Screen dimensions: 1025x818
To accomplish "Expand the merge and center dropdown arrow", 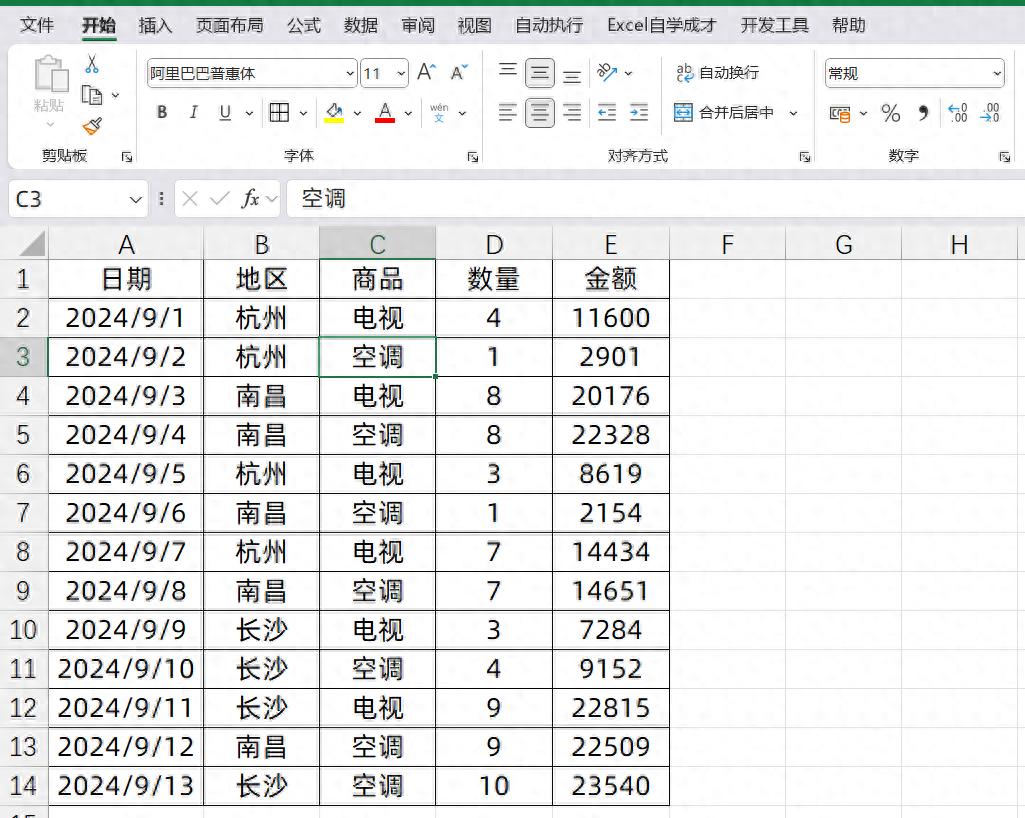I will (794, 113).
